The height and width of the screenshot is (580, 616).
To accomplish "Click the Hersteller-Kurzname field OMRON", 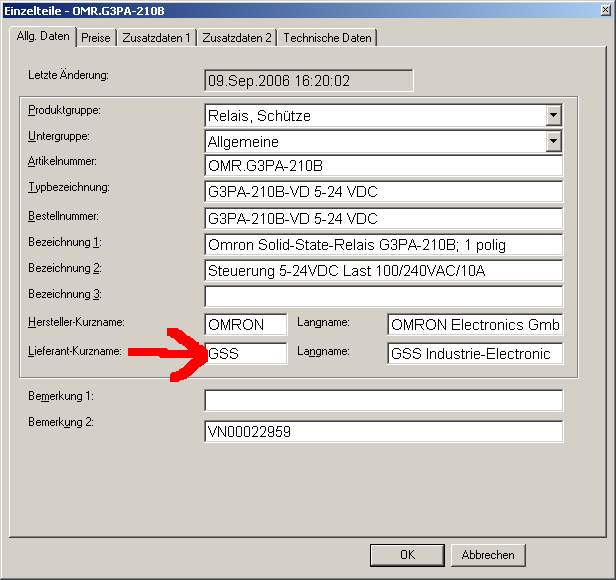I will click(246, 325).
